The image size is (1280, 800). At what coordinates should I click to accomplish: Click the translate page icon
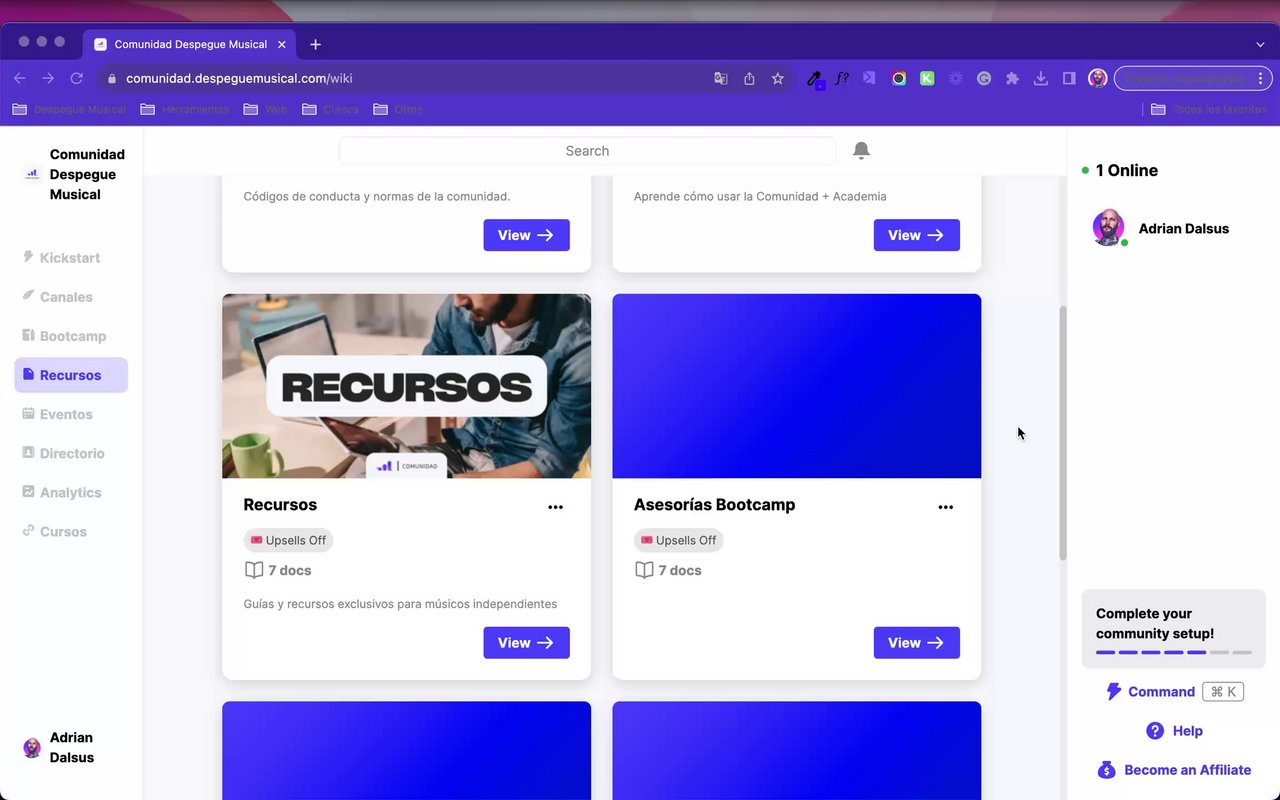[x=720, y=78]
